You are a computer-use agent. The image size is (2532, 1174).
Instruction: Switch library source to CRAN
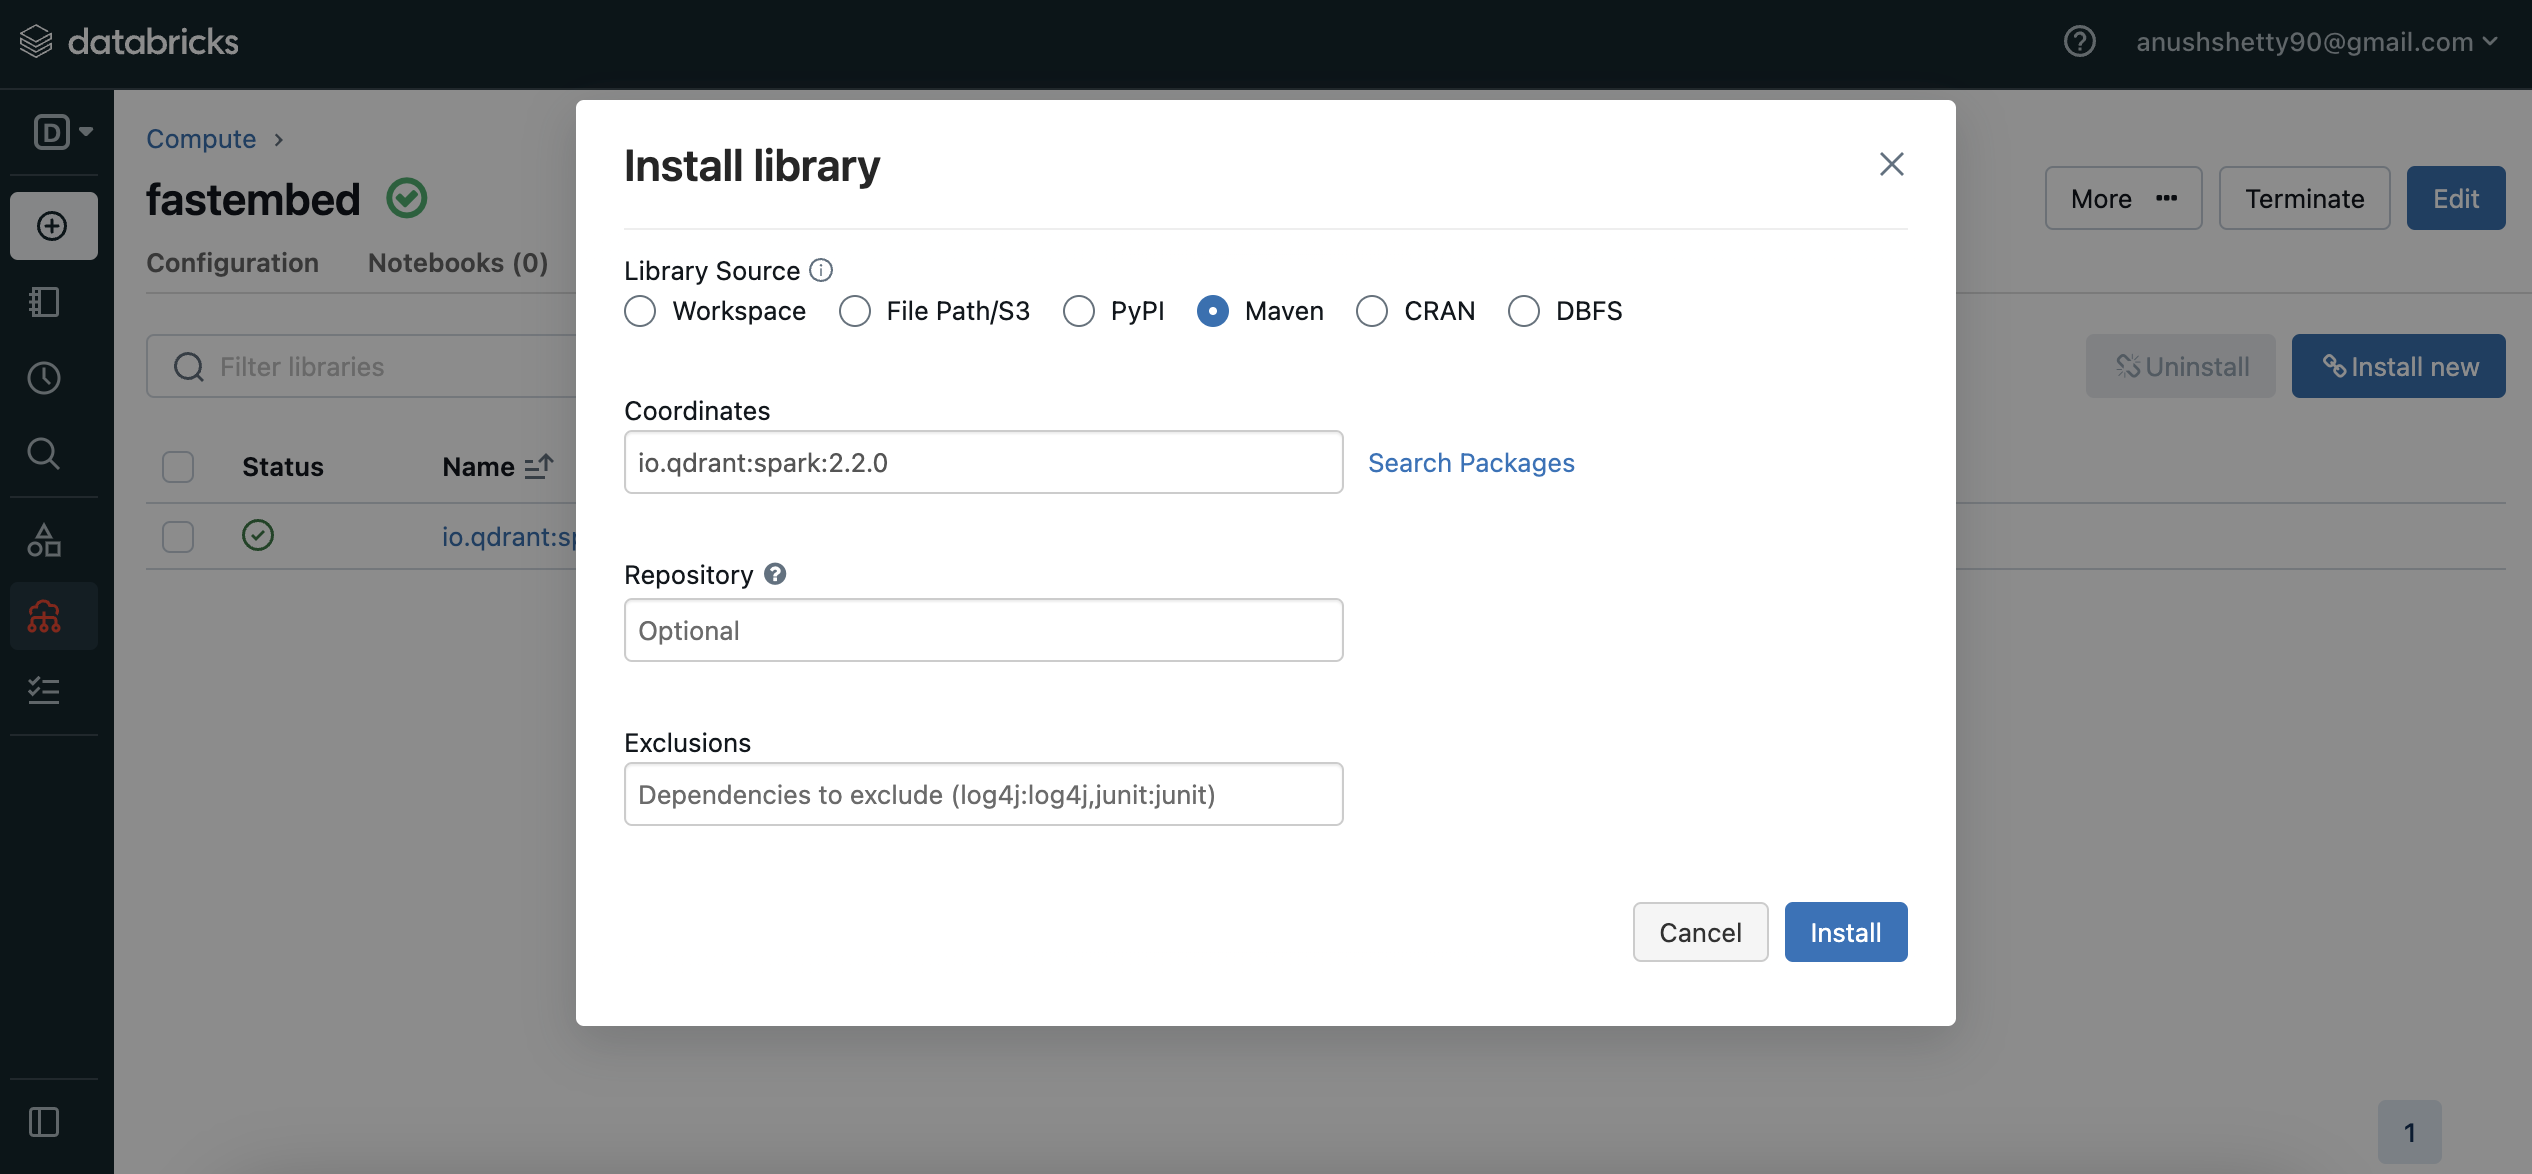(1371, 311)
